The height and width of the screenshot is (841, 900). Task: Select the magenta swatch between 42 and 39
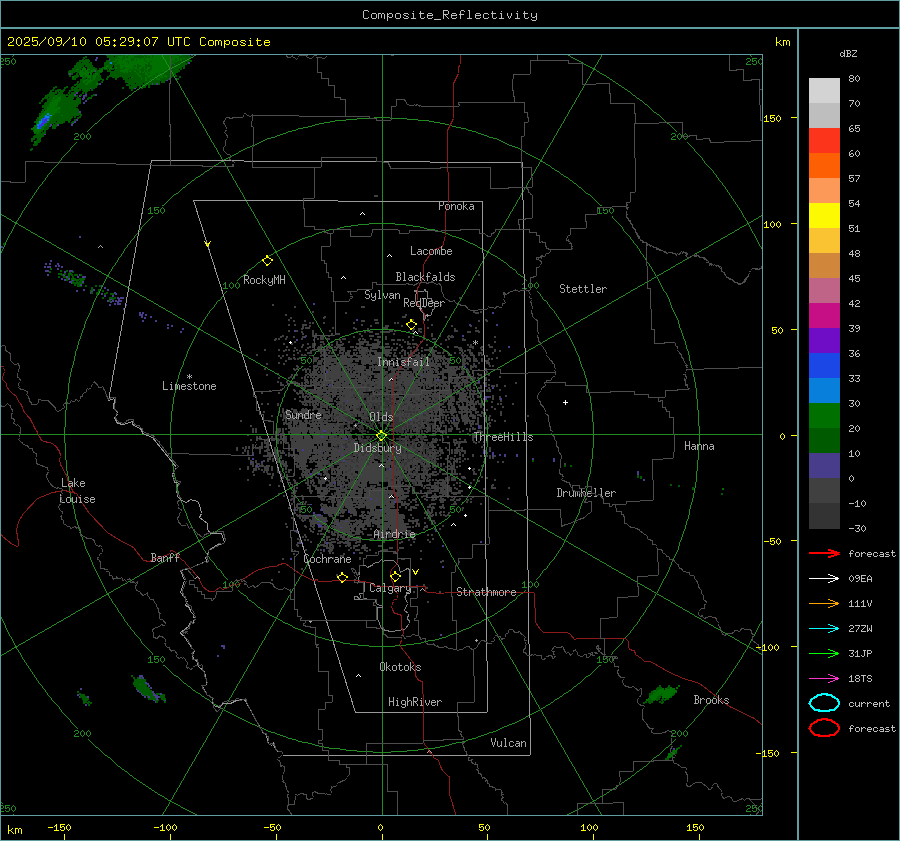coord(824,315)
